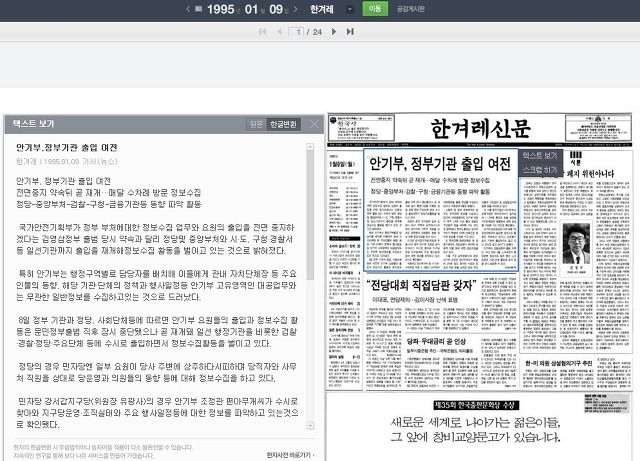This screenshot has width=640, height=461.
Task: Click the "전당대회 직접담판 갖자" article headline
Action: click(x=422, y=285)
